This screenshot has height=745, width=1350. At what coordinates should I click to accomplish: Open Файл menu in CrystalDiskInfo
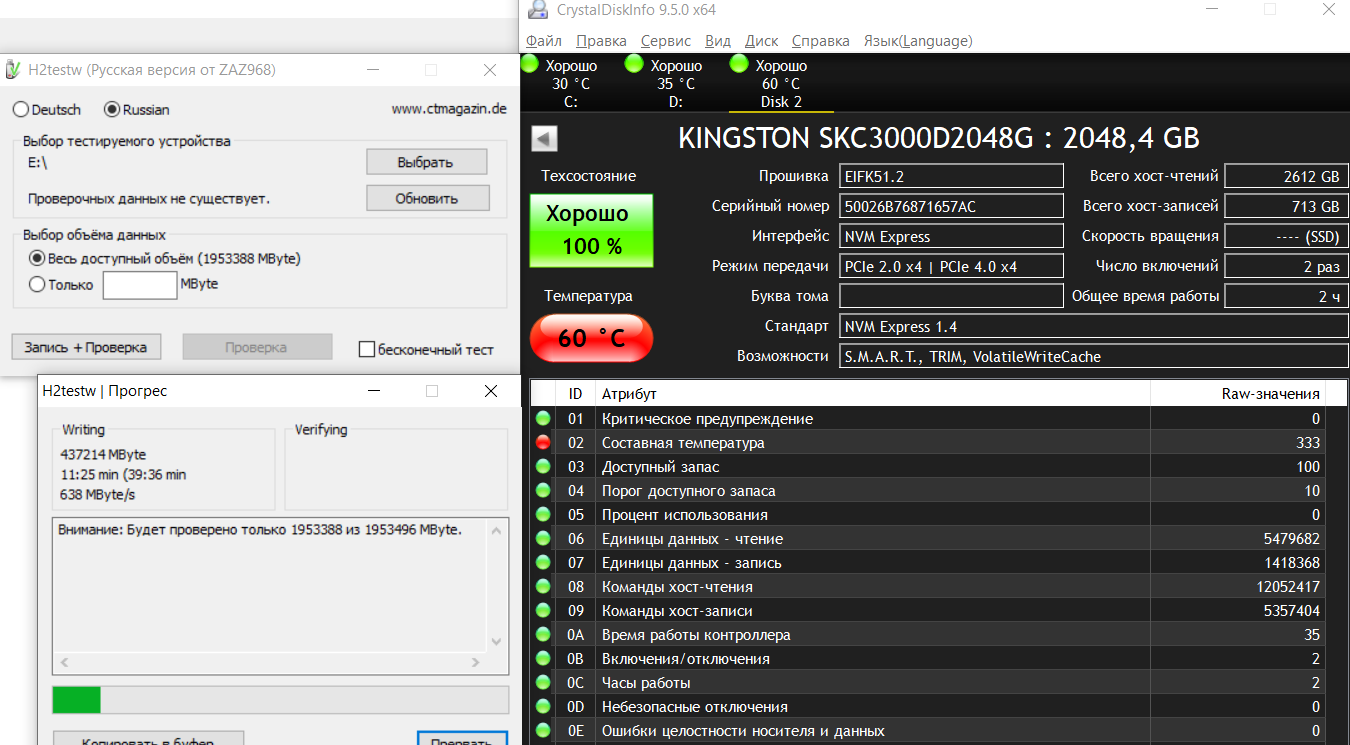point(543,41)
